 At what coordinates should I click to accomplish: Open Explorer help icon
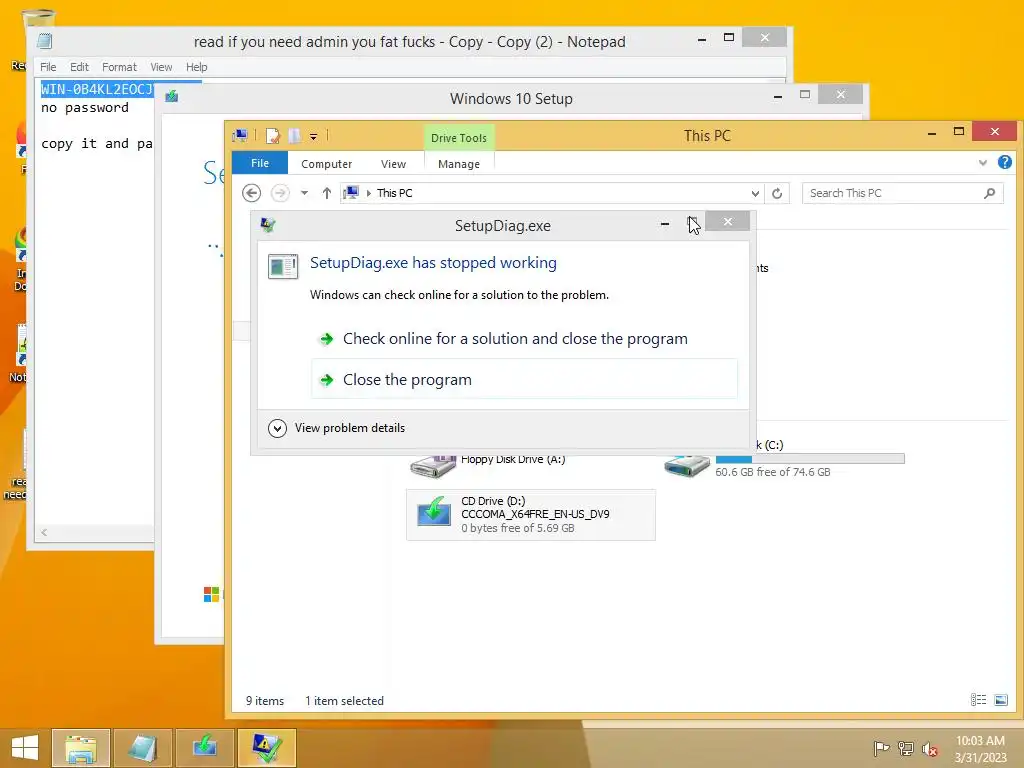[1005, 162]
